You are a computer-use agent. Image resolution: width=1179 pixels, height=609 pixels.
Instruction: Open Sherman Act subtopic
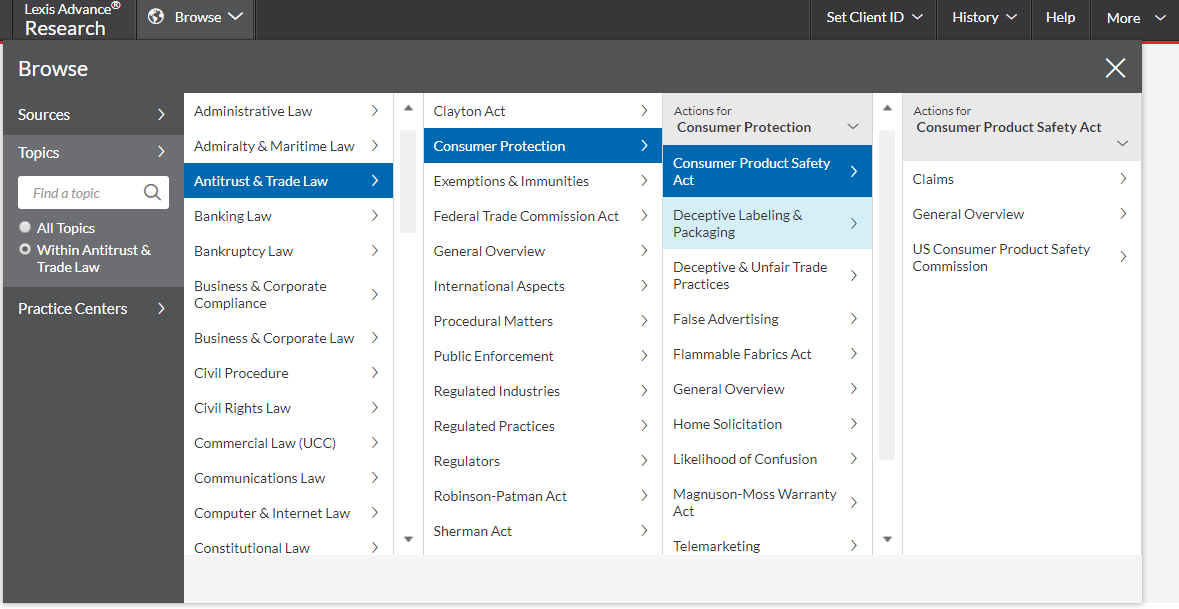point(542,531)
